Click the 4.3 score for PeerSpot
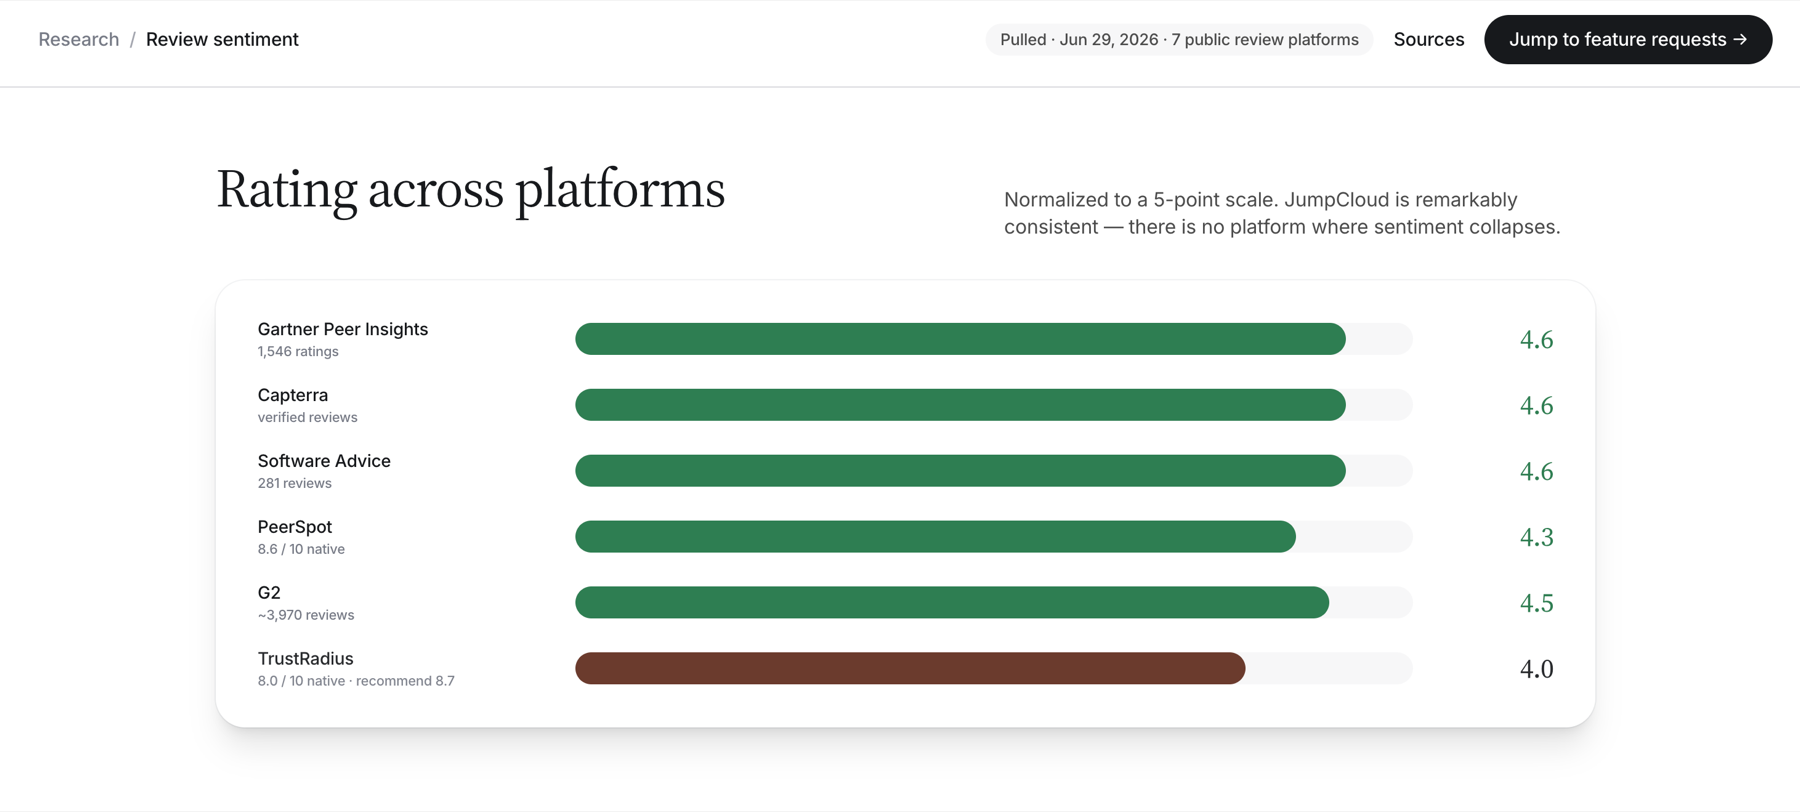This screenshot has width=1800, height=812. pyautogui.click(x=1536, y=537)
